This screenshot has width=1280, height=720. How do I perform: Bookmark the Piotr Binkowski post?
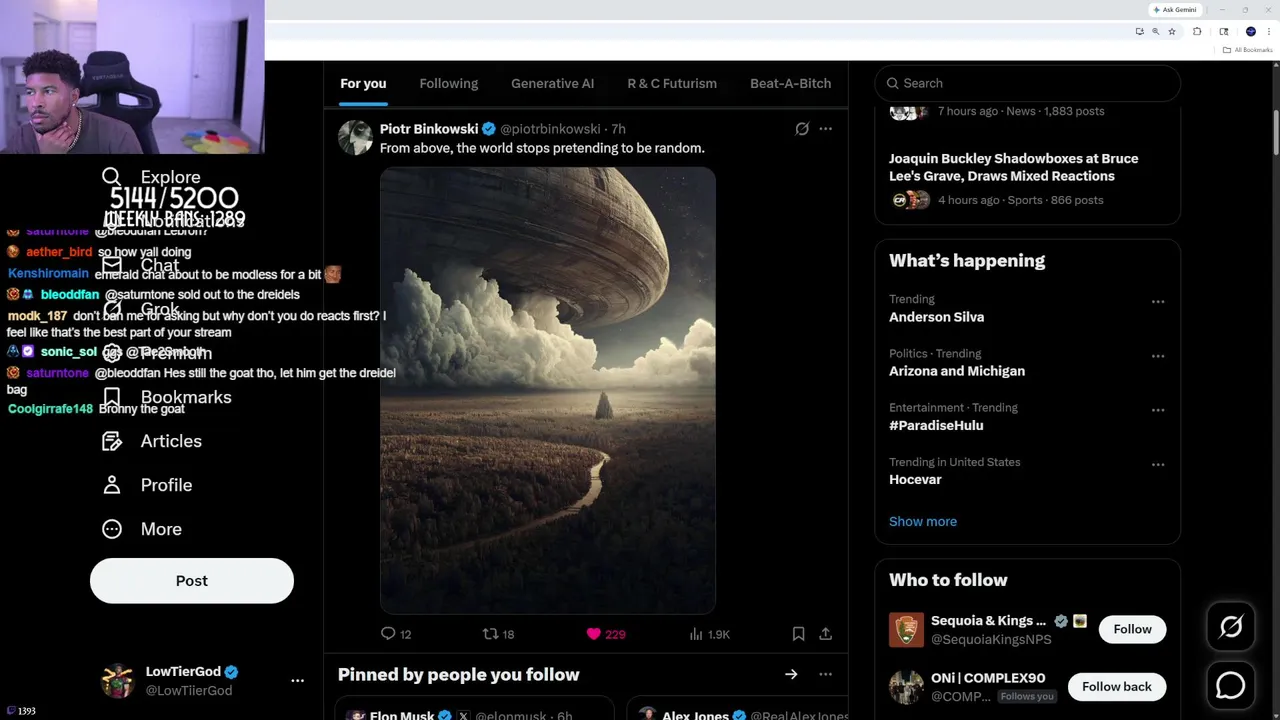click(x=798, y=634)
